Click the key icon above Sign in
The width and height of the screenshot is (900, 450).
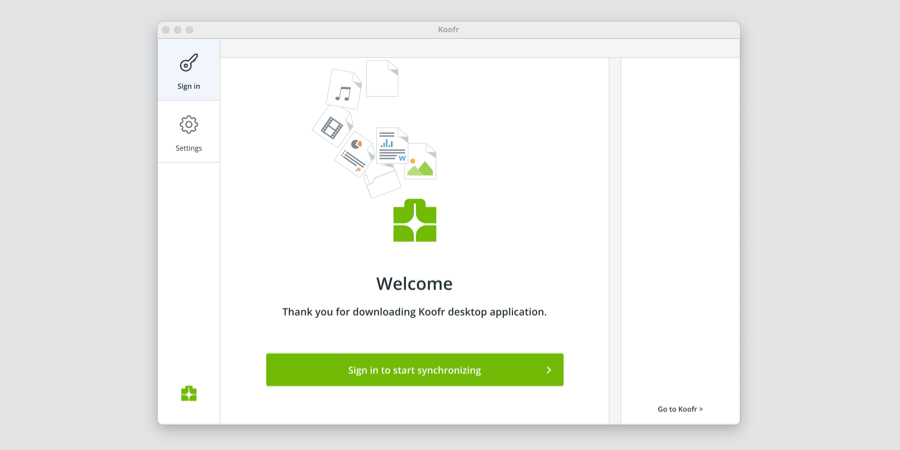189,63
